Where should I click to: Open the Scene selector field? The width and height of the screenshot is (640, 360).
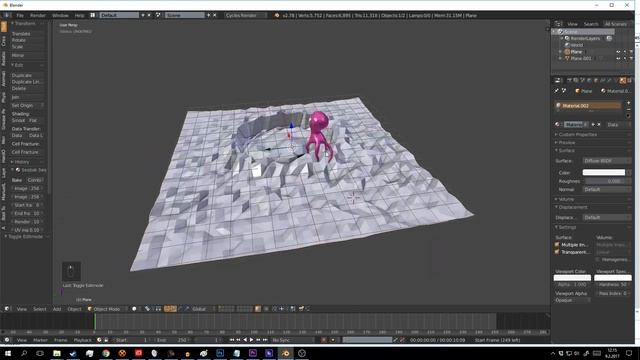tap(184, 16)
